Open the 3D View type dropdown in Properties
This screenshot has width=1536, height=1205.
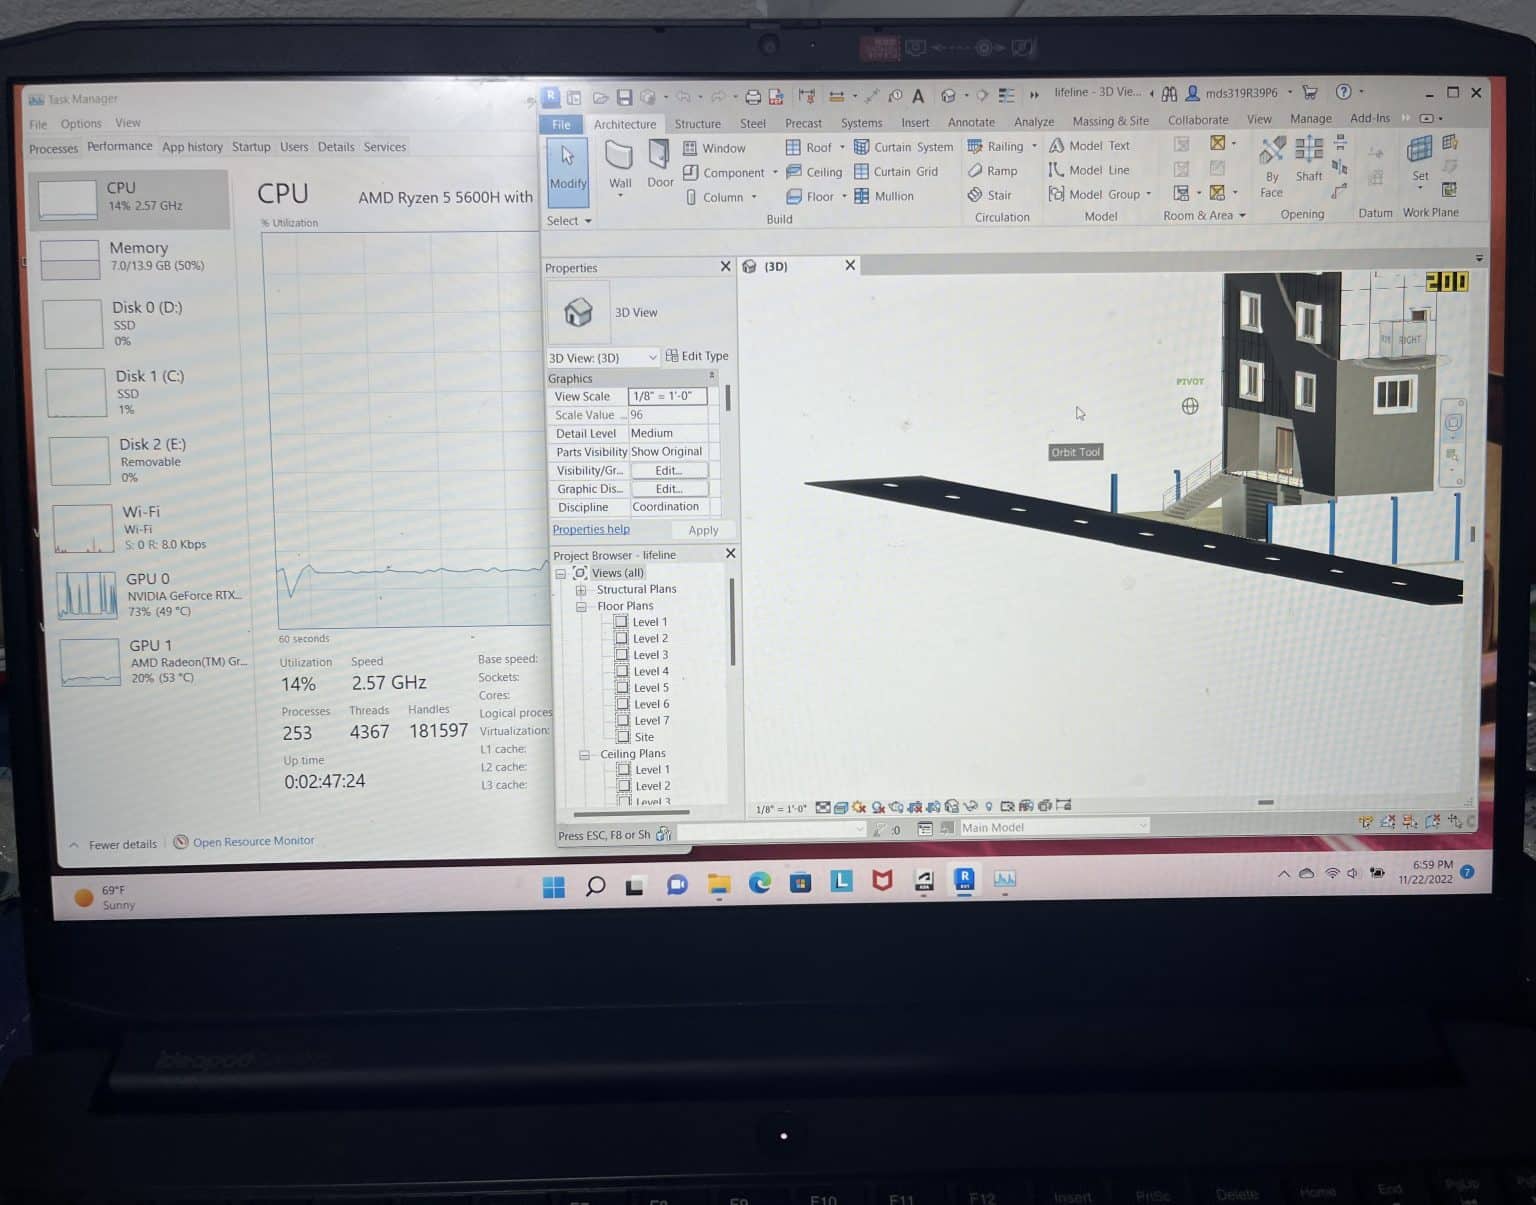(654, 357)
